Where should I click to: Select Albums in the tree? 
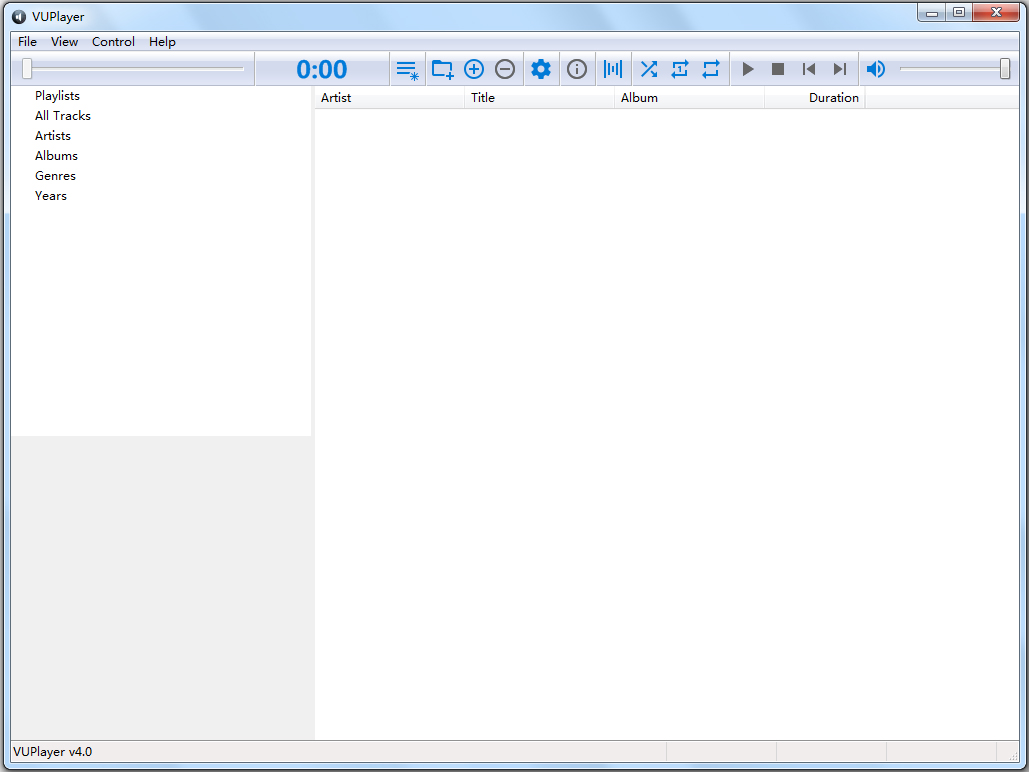(x=56, y=156)
